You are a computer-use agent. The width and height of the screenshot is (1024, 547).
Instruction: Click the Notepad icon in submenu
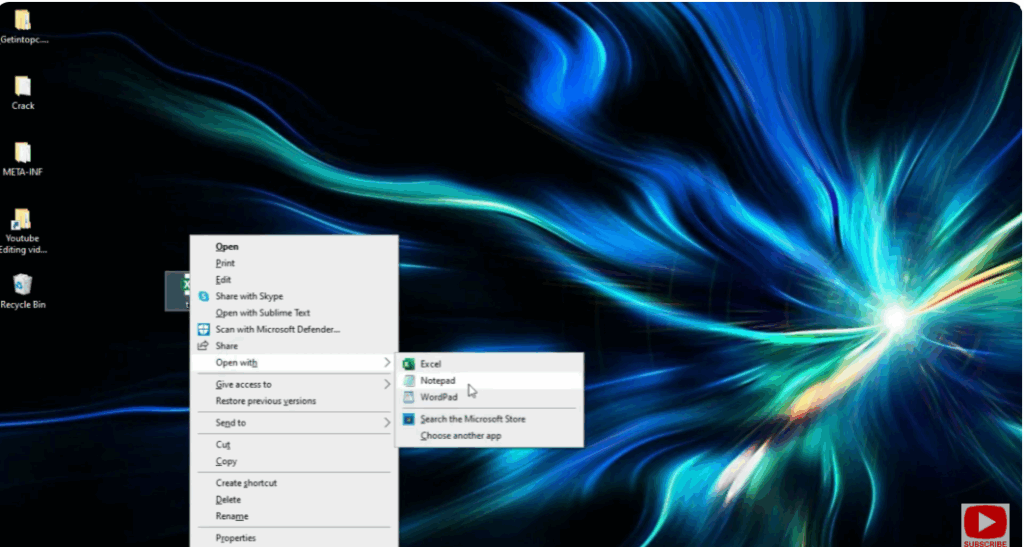click(409, 381)
